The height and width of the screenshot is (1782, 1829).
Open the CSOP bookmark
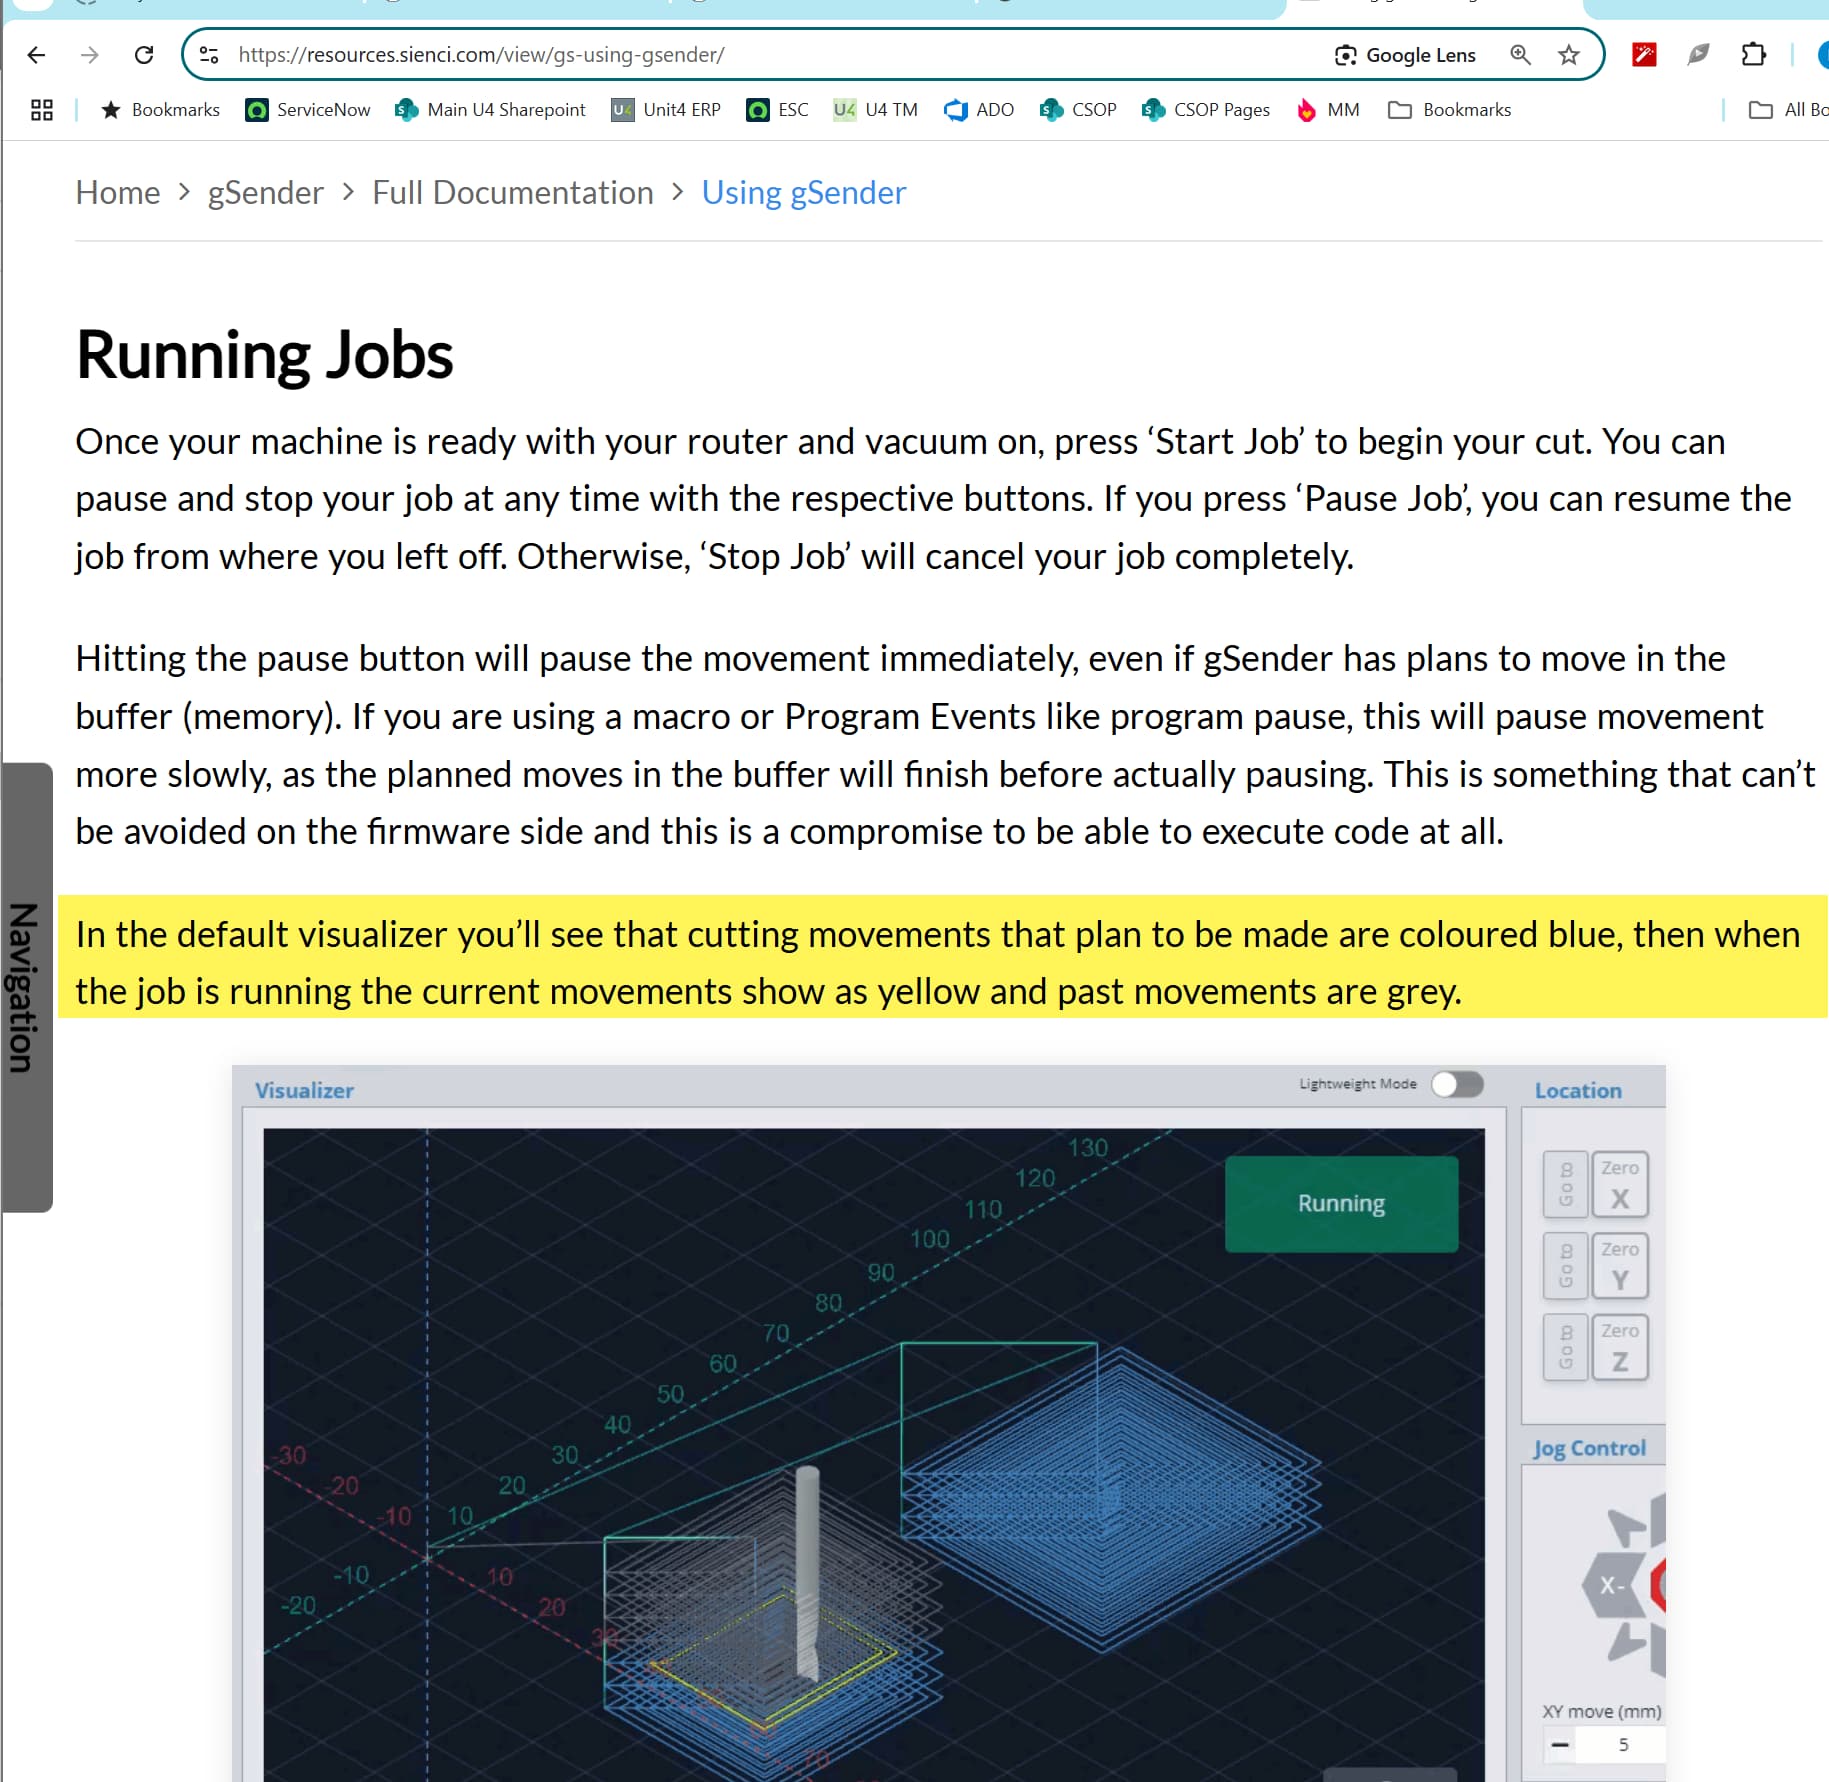pos(1078,110)
